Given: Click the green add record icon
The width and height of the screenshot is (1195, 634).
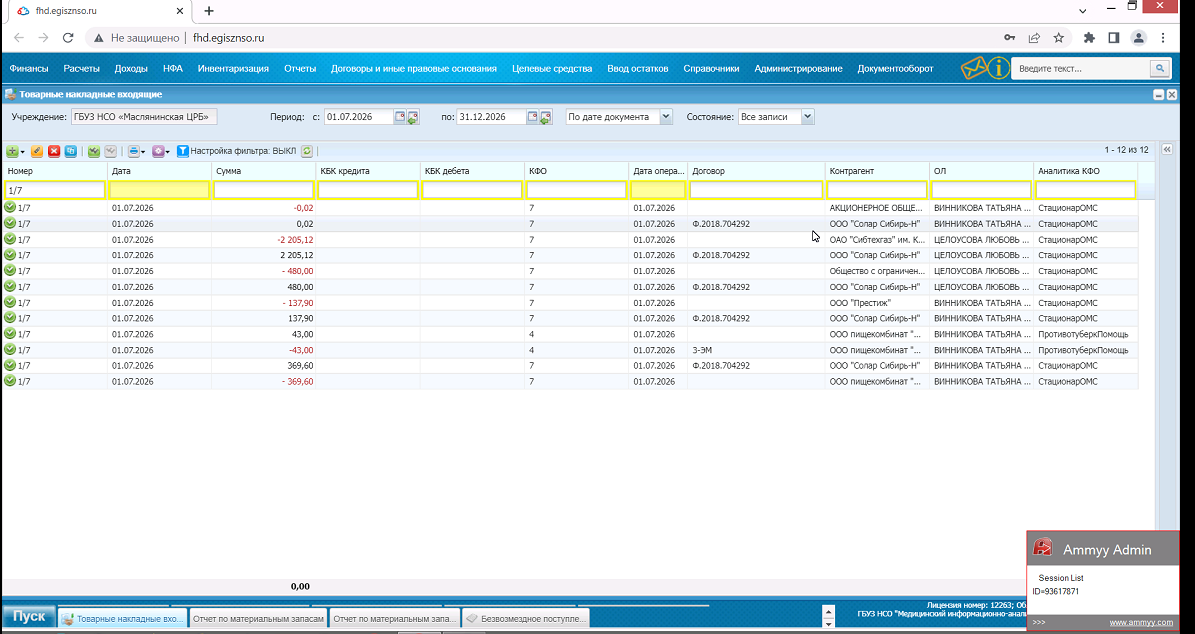Looking at the screenshot, I should [12, 152].
